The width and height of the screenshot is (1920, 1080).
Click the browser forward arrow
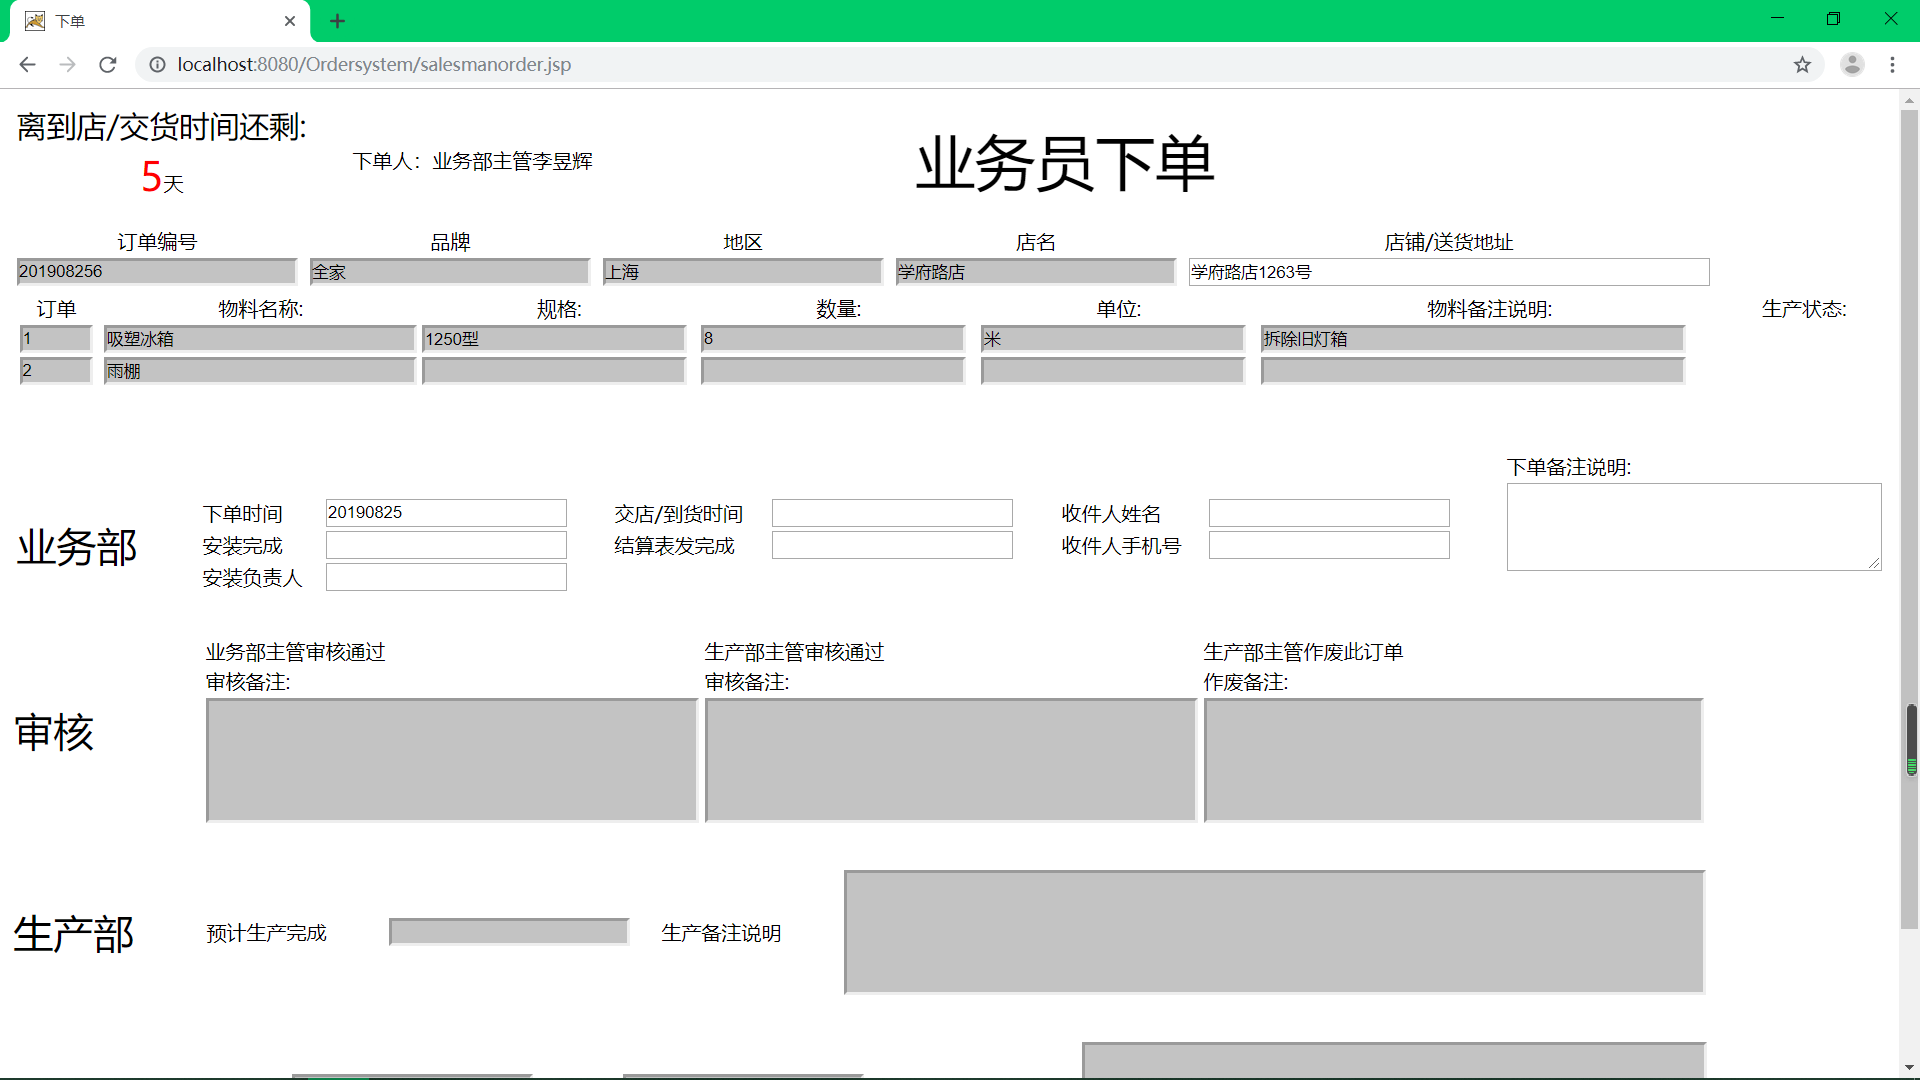coord(67,65)
